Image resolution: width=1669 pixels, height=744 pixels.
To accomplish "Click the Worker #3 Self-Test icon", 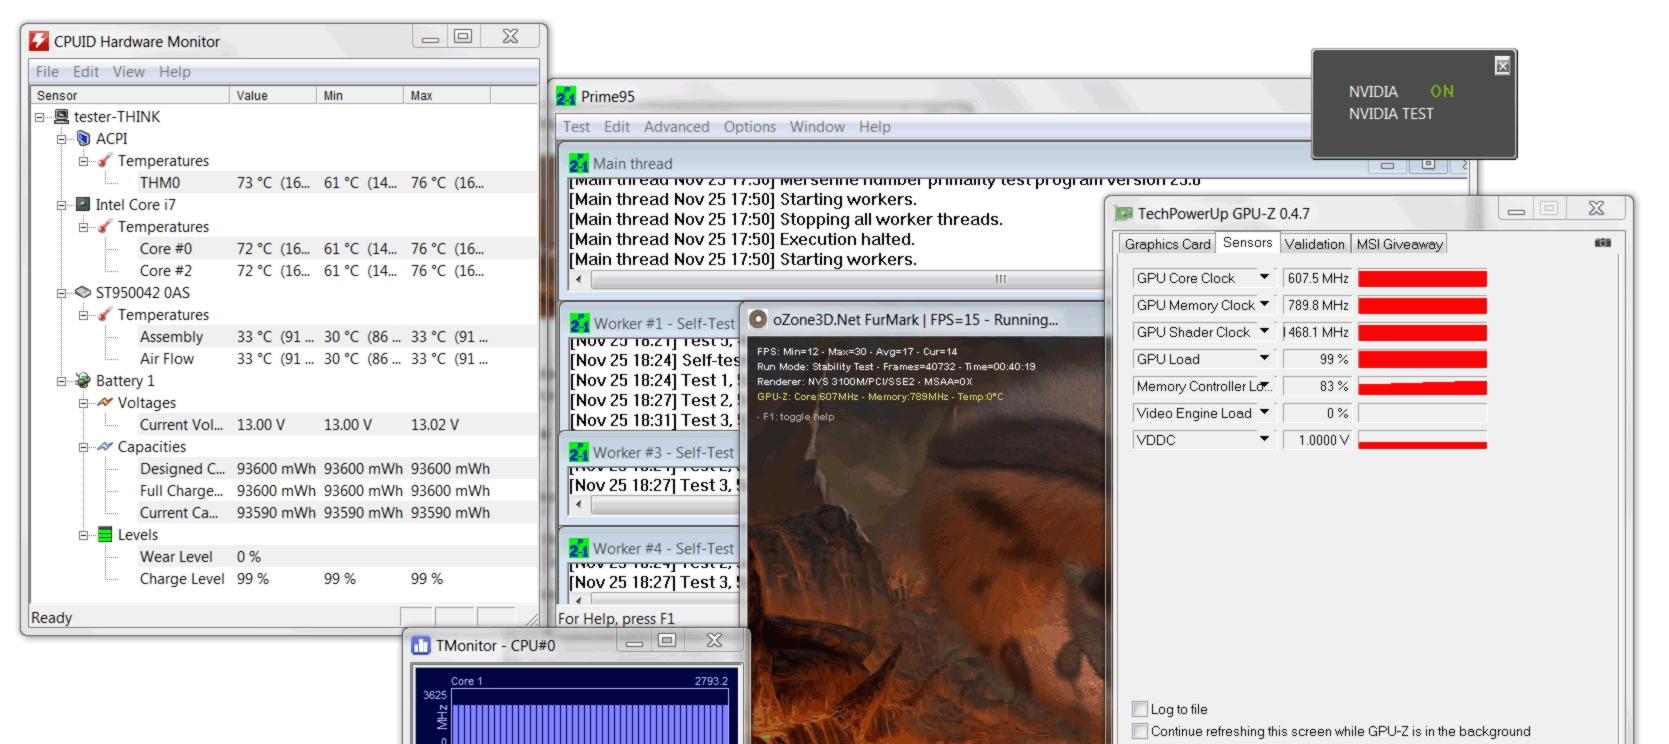I will [579, 452].
